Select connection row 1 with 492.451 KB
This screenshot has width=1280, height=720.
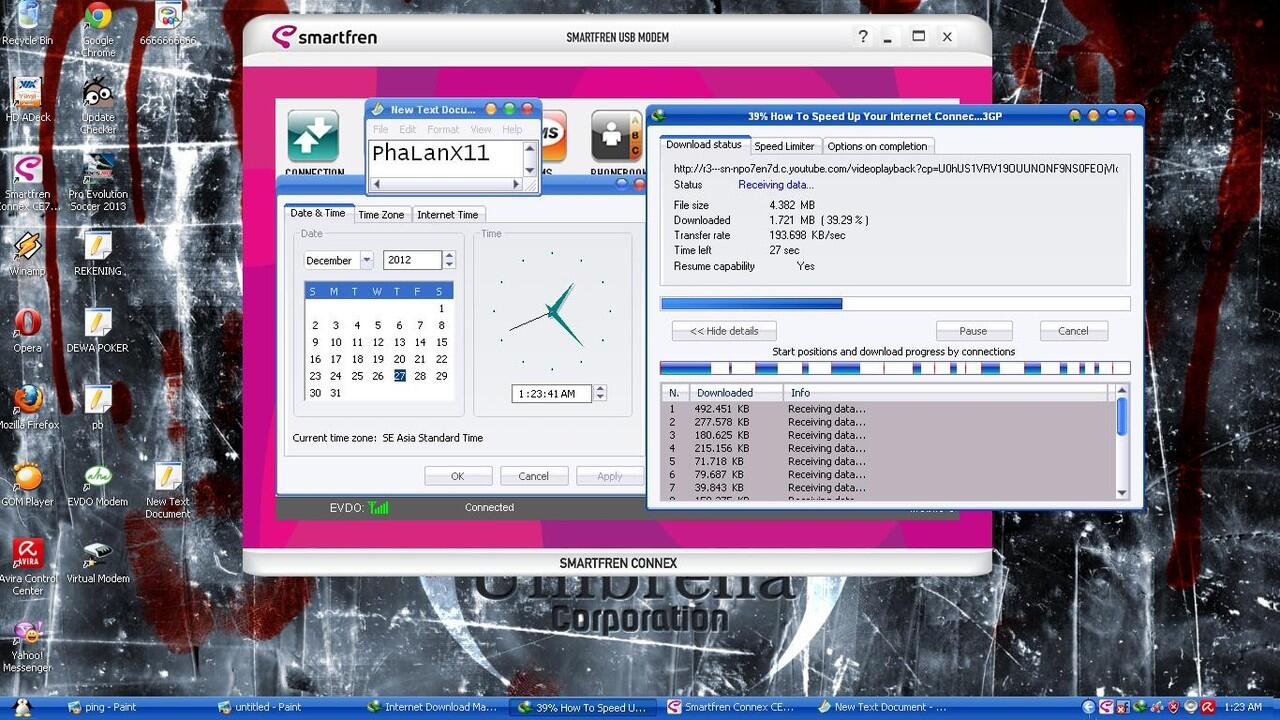click(888, 409)
